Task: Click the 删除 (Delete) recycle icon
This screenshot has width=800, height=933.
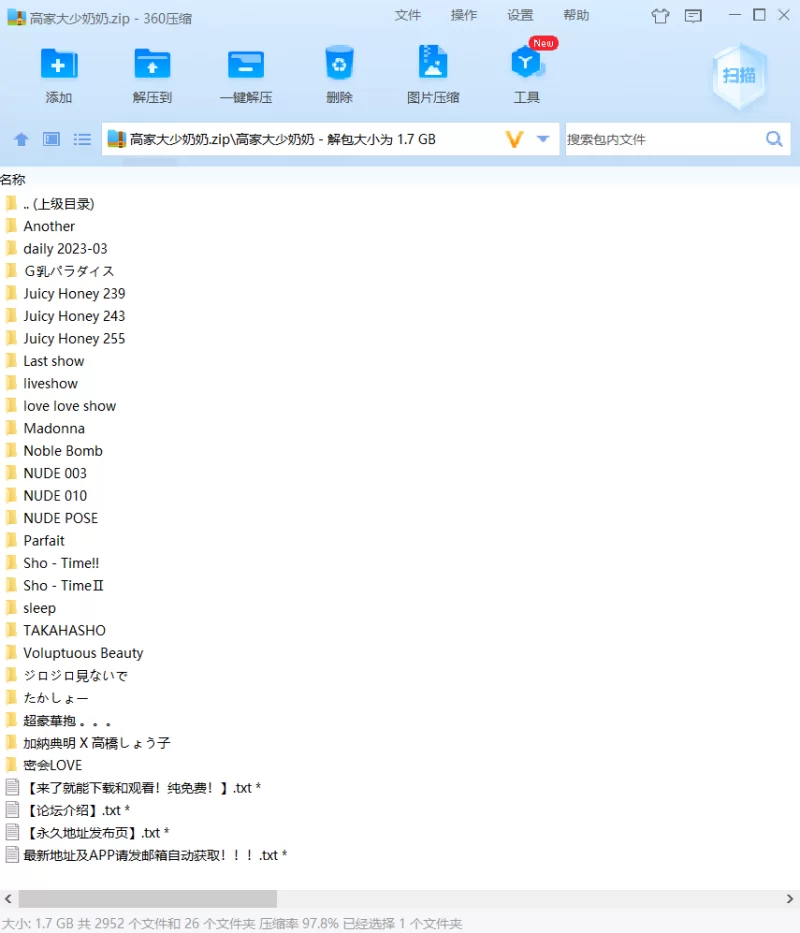Action: [x=339, y=63]
